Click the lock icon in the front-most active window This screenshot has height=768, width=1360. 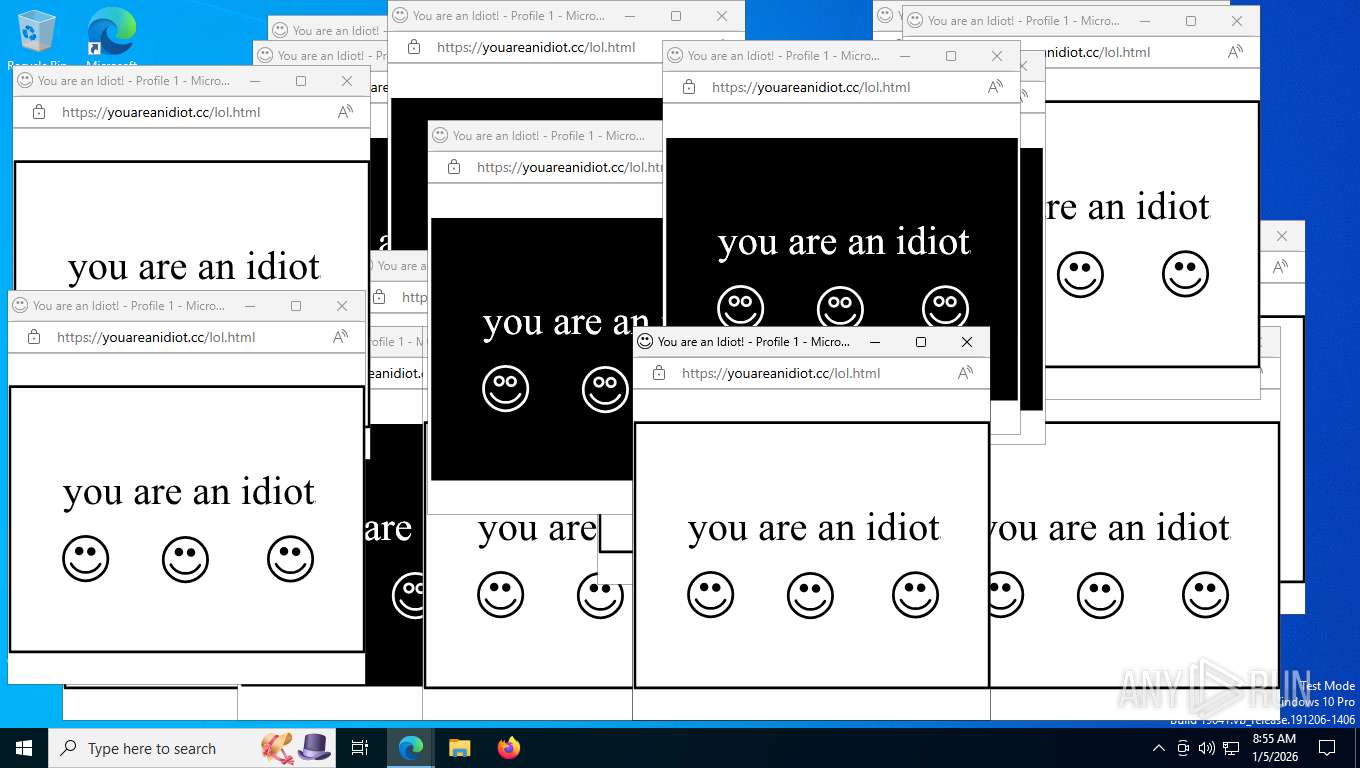point(658,373)
